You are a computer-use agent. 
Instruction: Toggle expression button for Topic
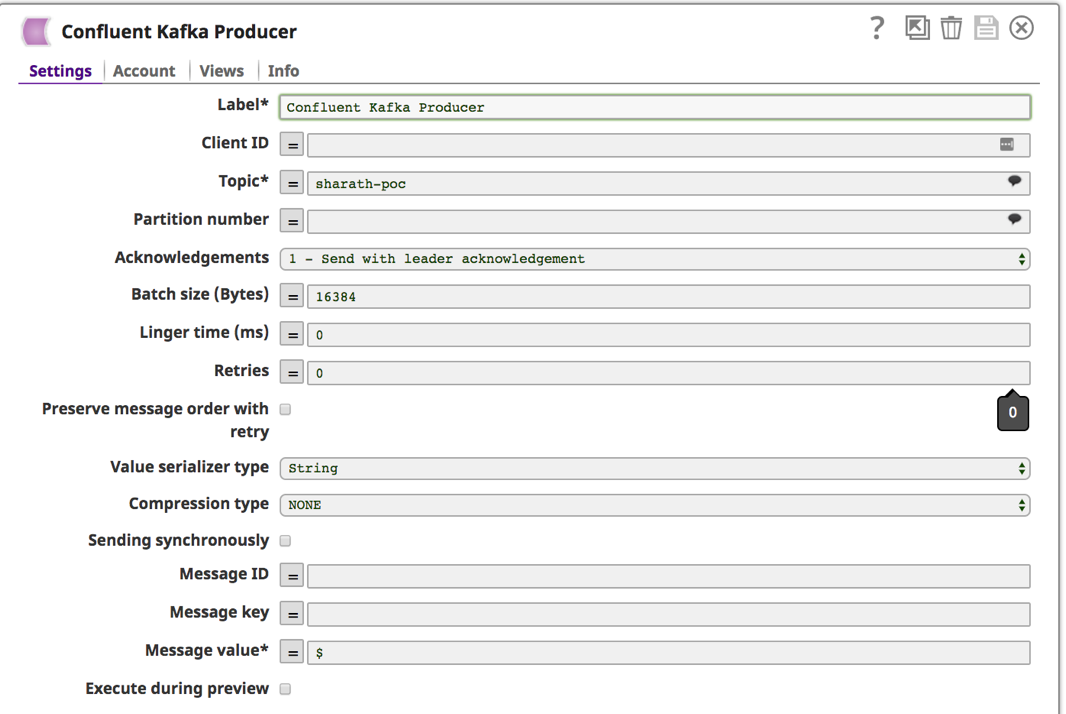[292, 183]
